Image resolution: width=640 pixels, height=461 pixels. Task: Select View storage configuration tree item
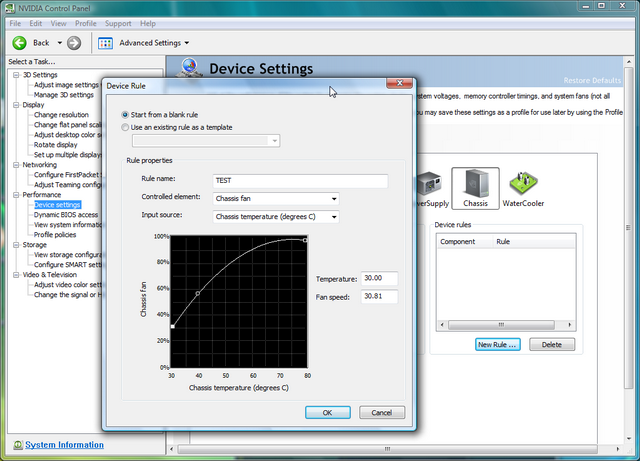tap(68, 255)
